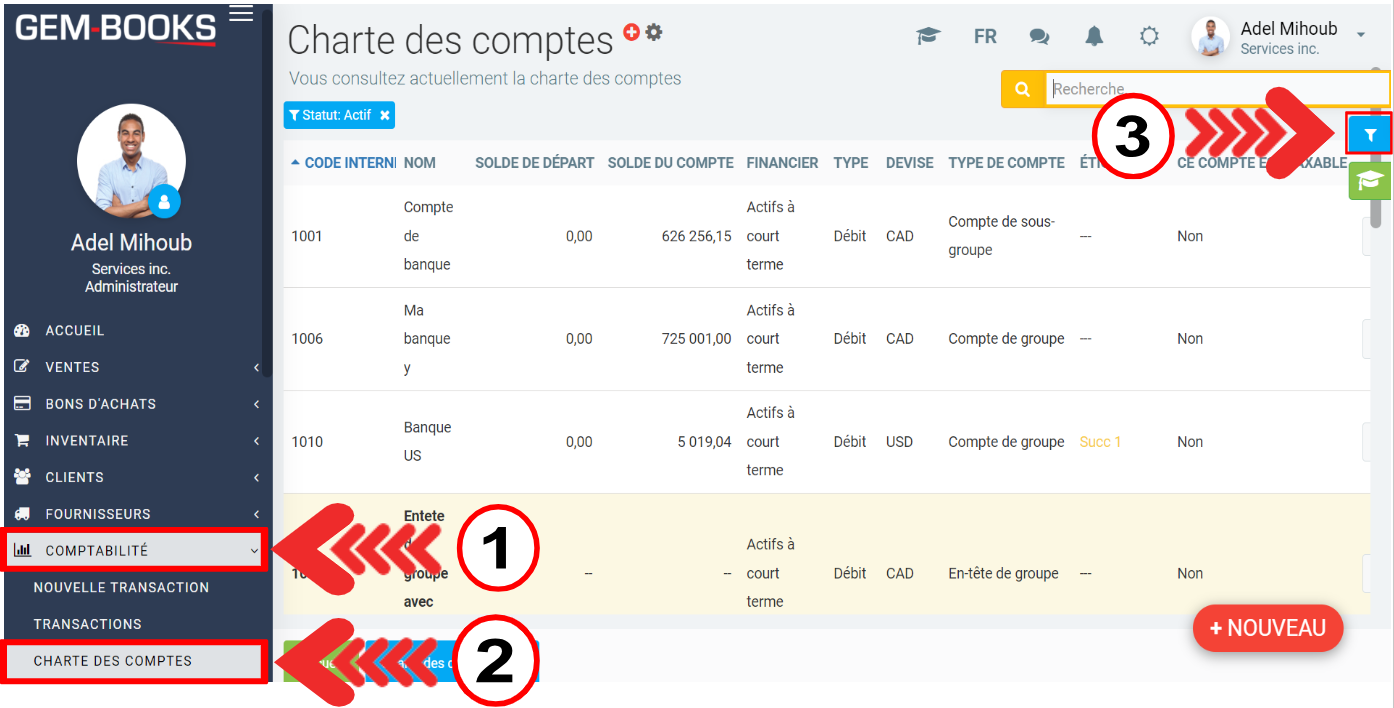The width and height of the screenshot is (1394, 708).
Task: Remove the 'Statut: Actif' filter tag
Action: (384, 115)
